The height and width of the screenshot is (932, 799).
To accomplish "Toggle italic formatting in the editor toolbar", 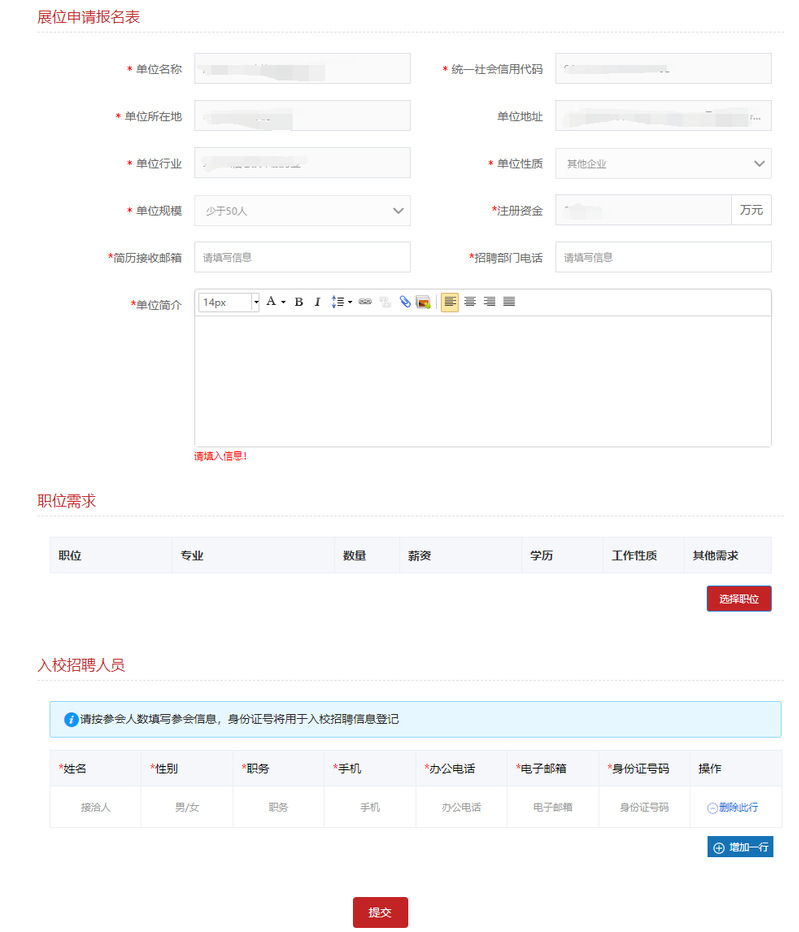I will click(x=317, y=302).
